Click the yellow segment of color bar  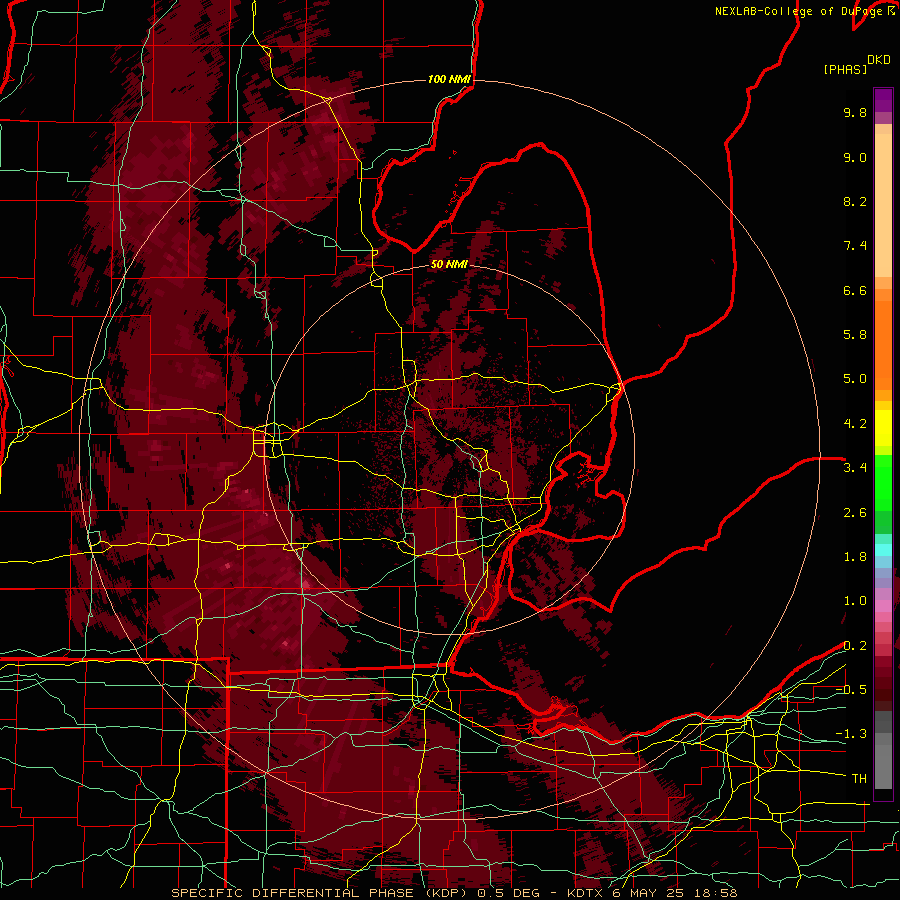click(883, 428)
